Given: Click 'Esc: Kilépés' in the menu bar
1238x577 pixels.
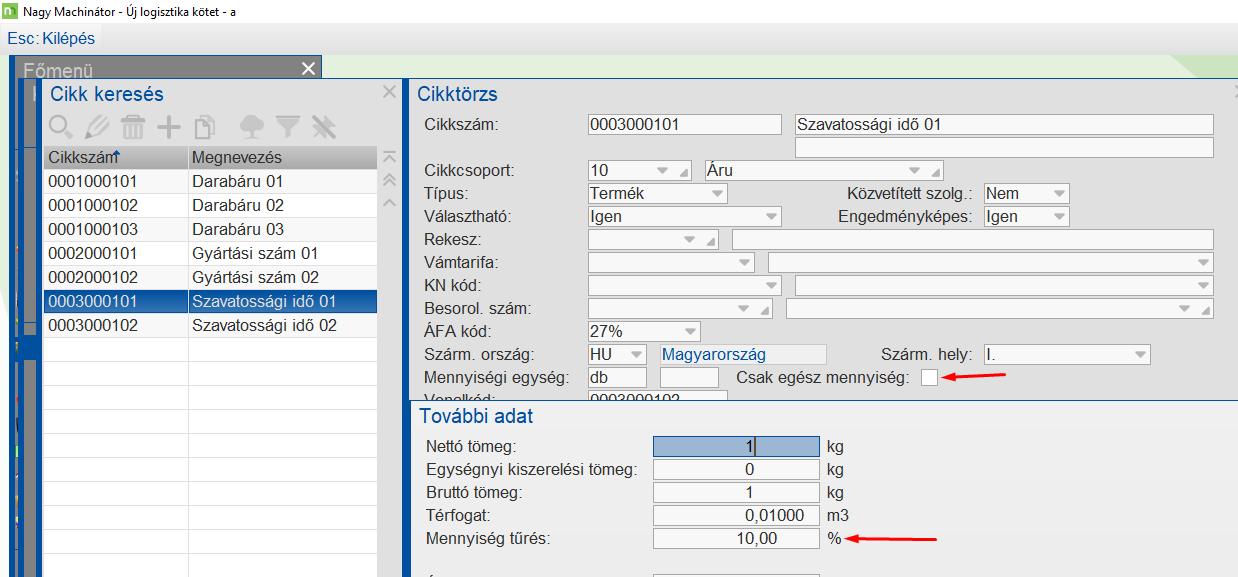Looking at the screenshot, I should point(51,38).
